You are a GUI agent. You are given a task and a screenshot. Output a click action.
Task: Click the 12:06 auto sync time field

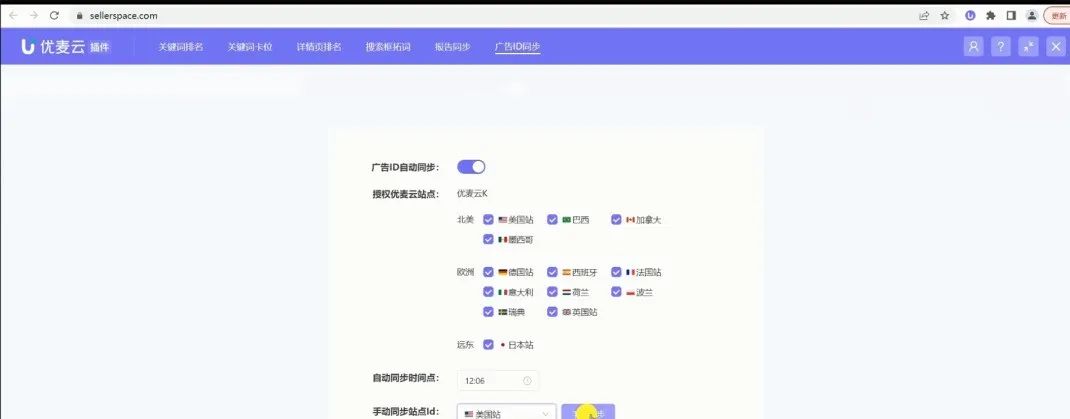pyautogui.click(x=490, y=380)
